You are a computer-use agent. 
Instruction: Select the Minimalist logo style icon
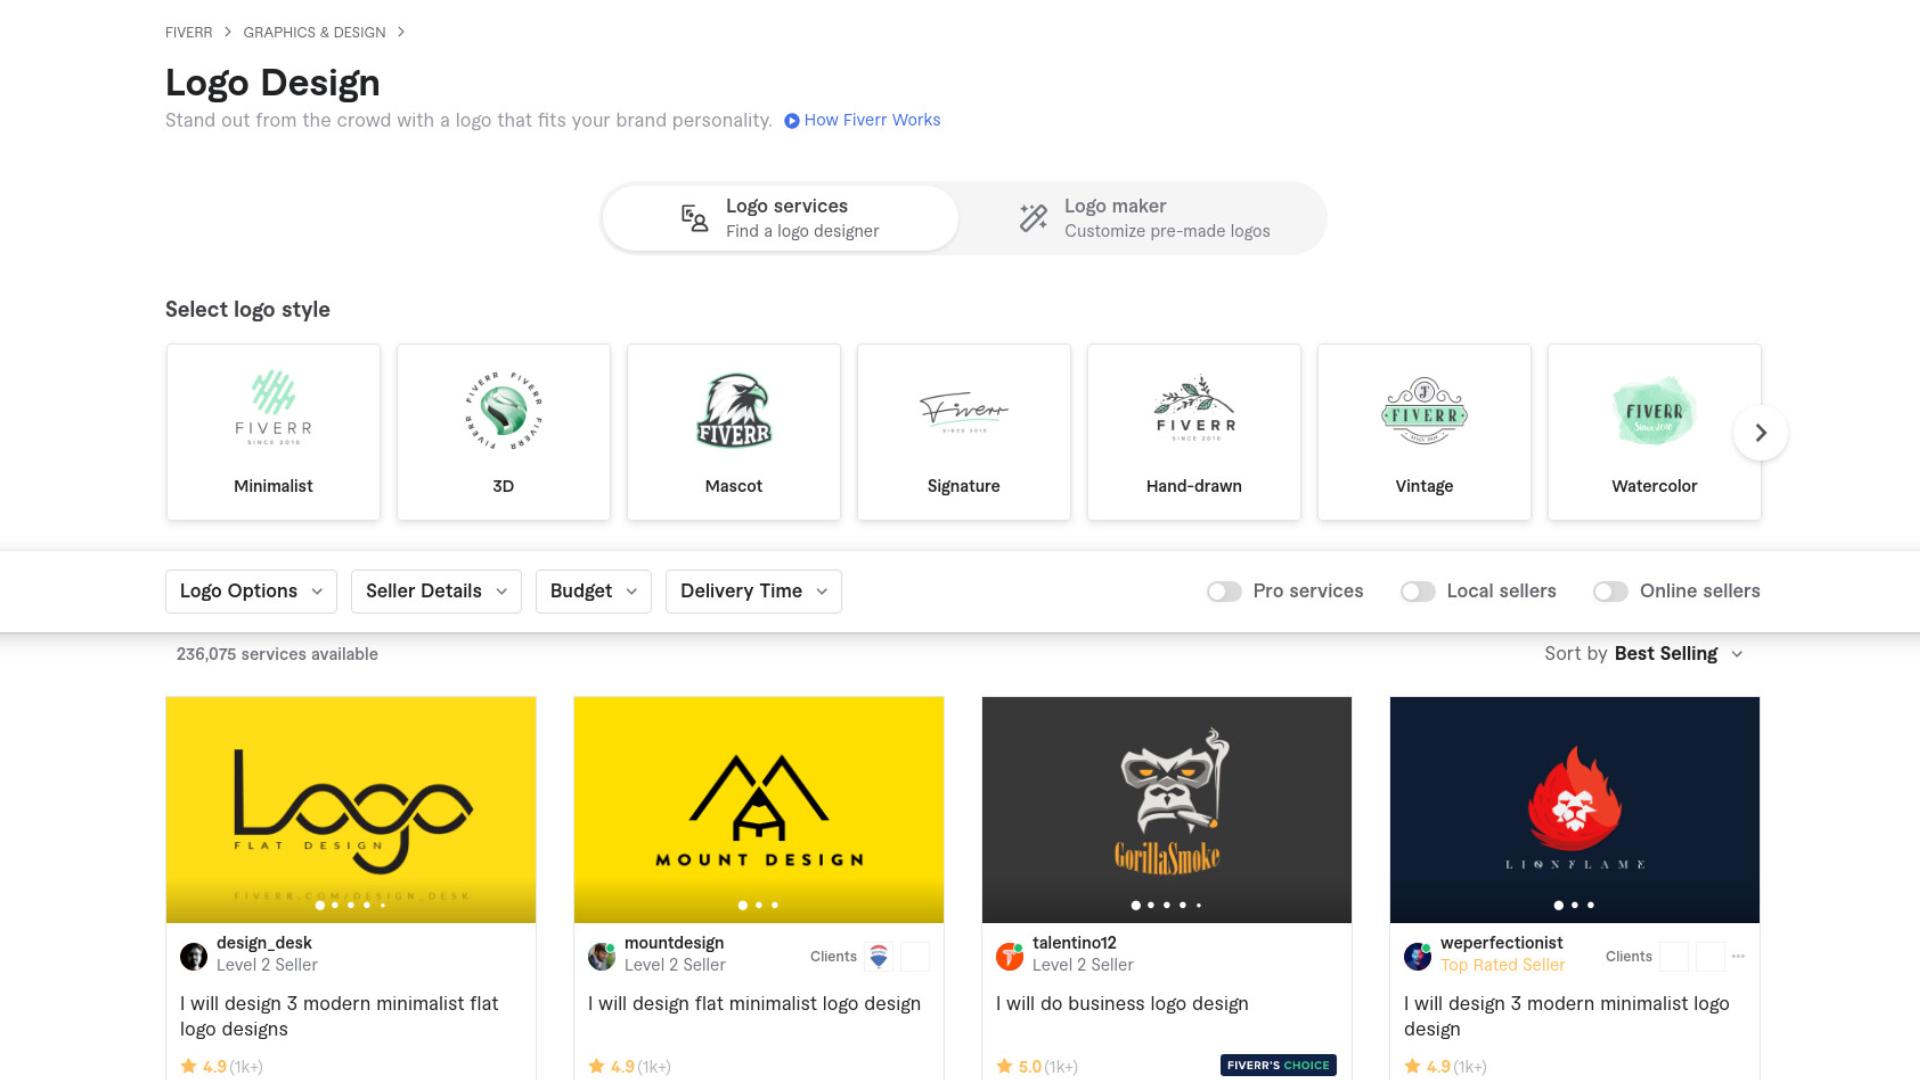click(273, 408)
